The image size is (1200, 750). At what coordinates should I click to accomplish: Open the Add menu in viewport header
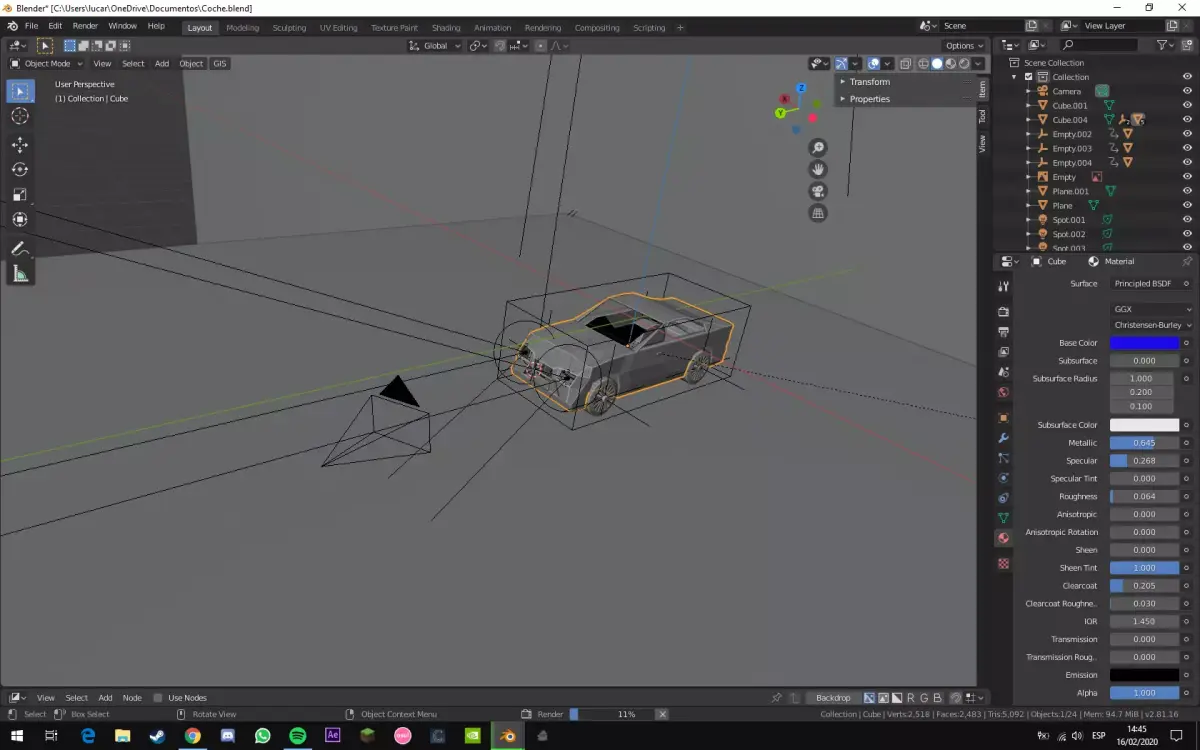pyautogui.click(x=162, y=63)
